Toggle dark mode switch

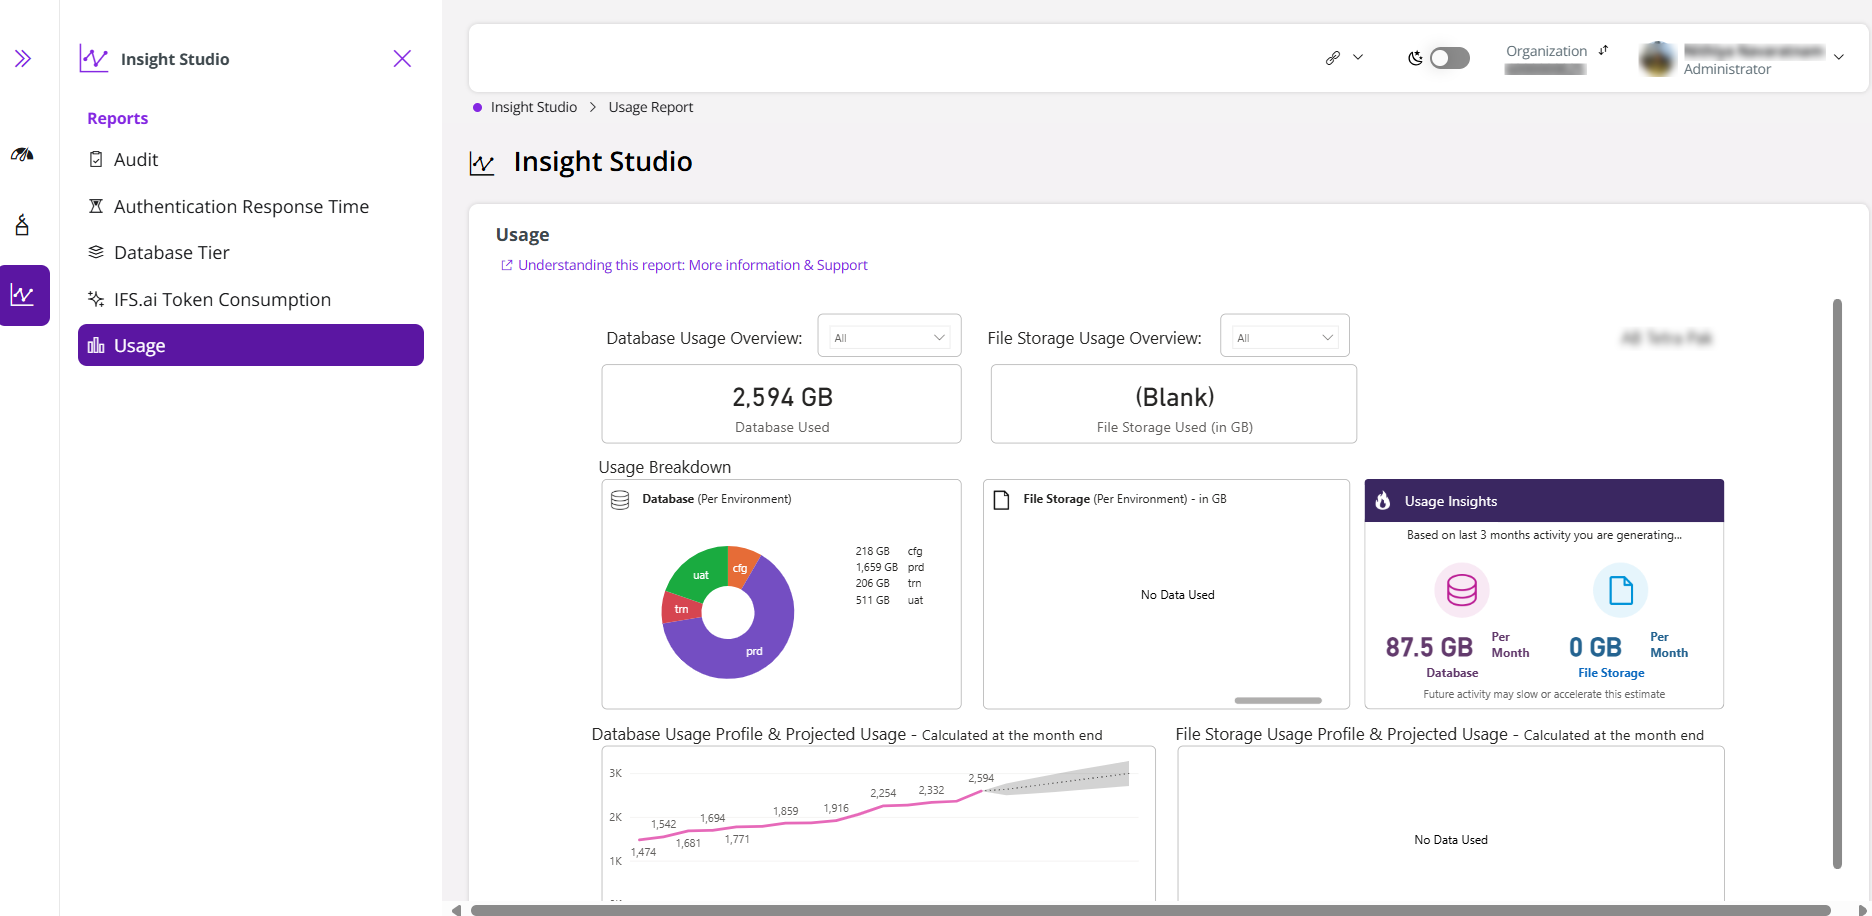pos(1449,58)
